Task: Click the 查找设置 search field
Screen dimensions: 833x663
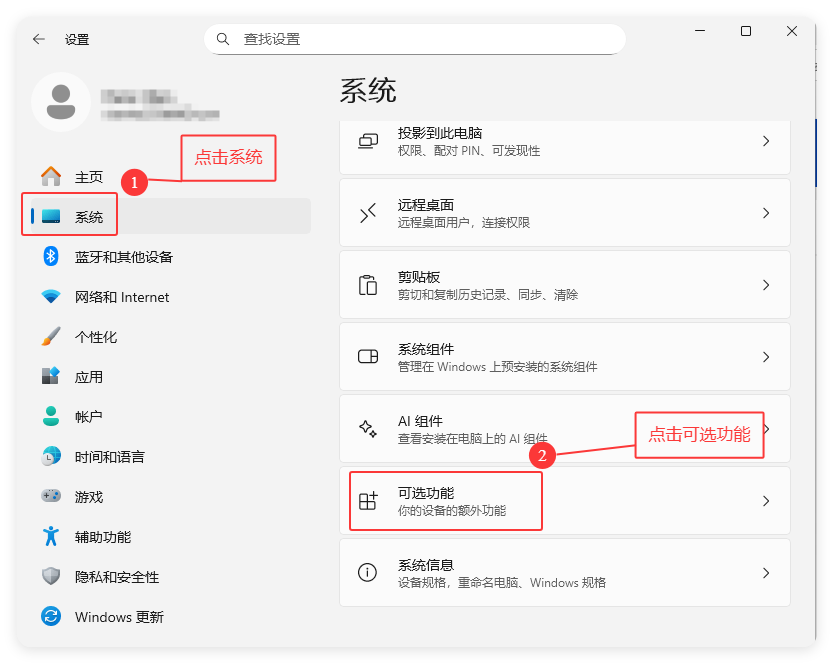Action: (415, 38)
